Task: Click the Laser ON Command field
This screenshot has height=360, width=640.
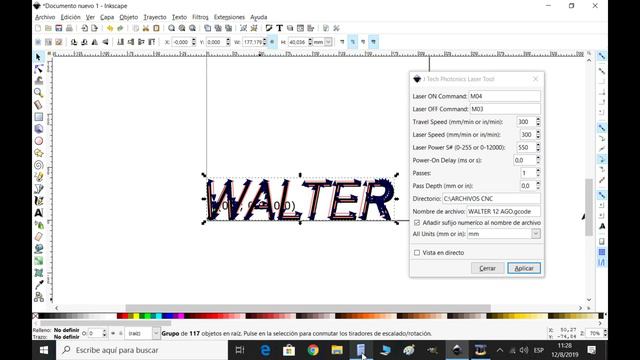Action: pos(504,96)
